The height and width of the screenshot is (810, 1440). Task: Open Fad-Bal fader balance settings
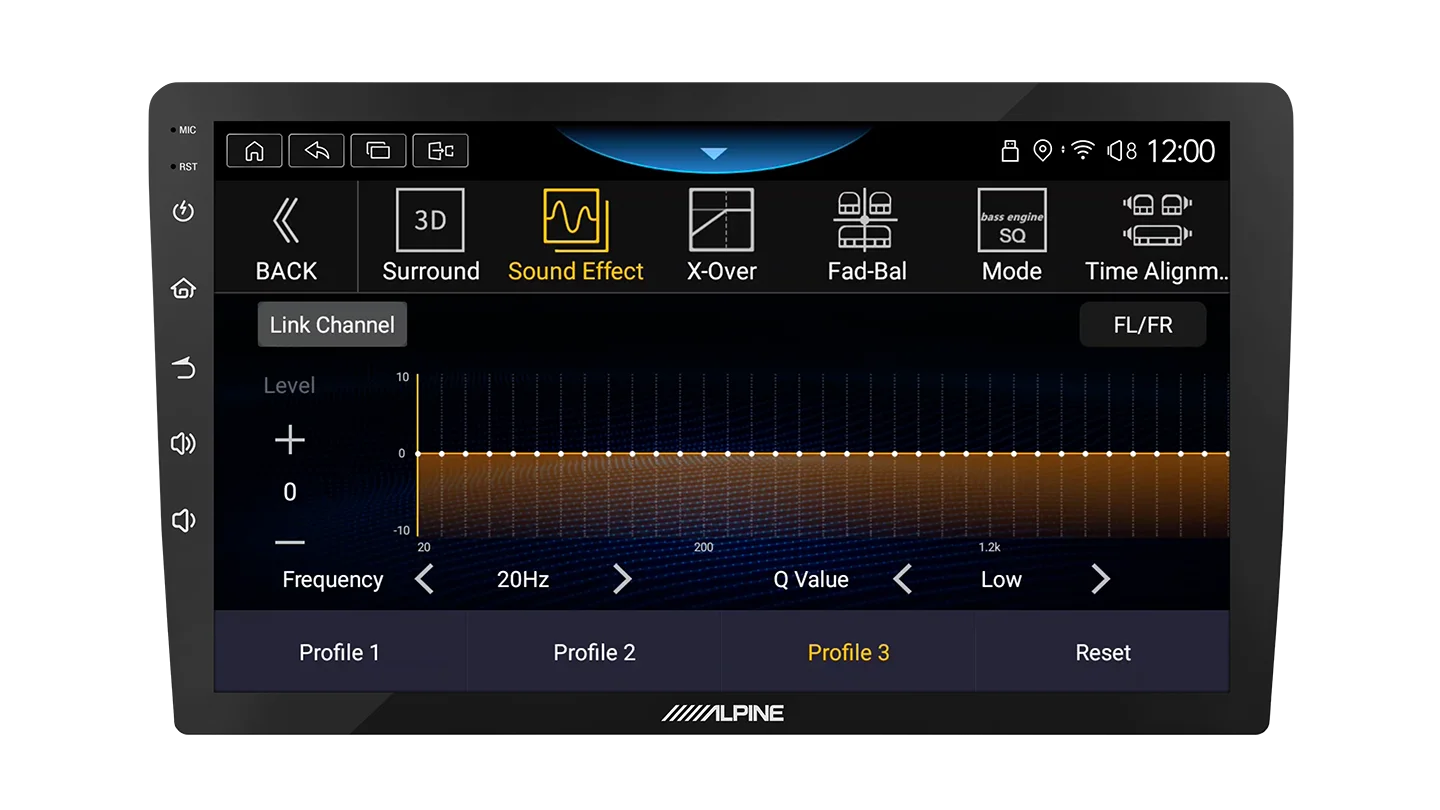tap(866, 236)
